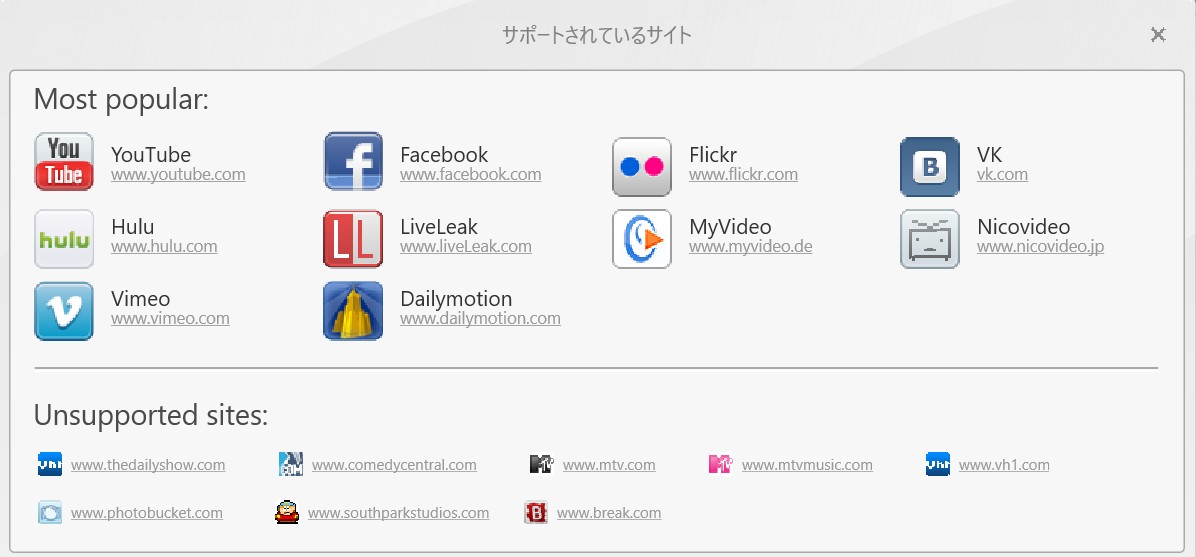This screenshot has width=1196, height=557.
Task: Click the Break.com red icon
Action: (536, 512)
